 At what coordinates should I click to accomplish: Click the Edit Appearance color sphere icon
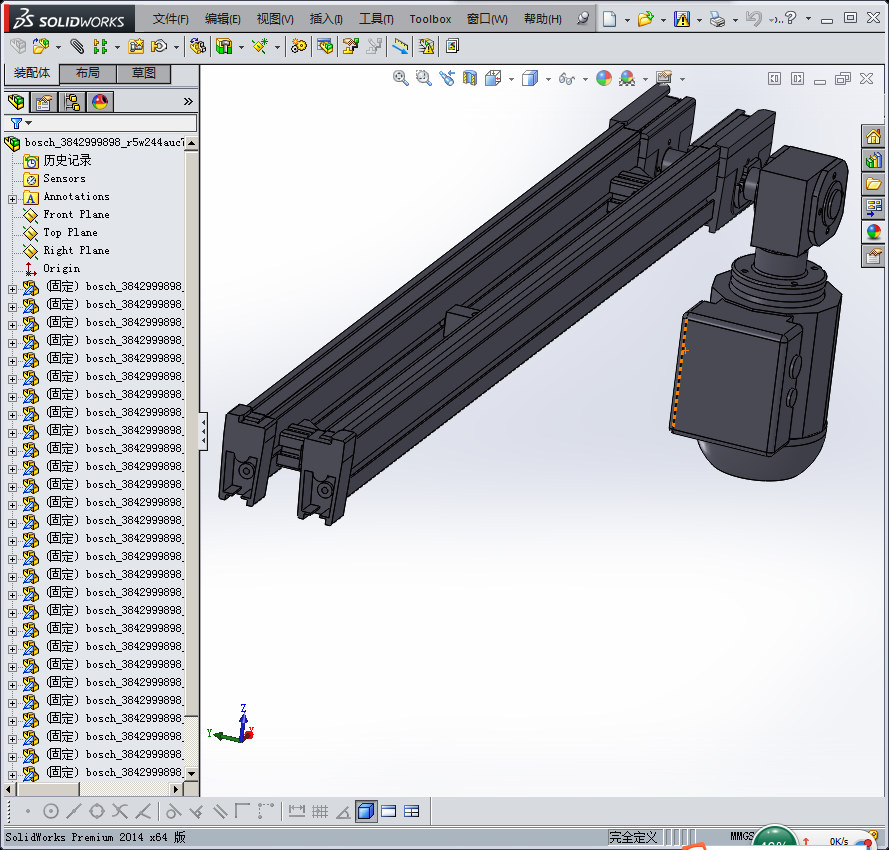[604, 78]
